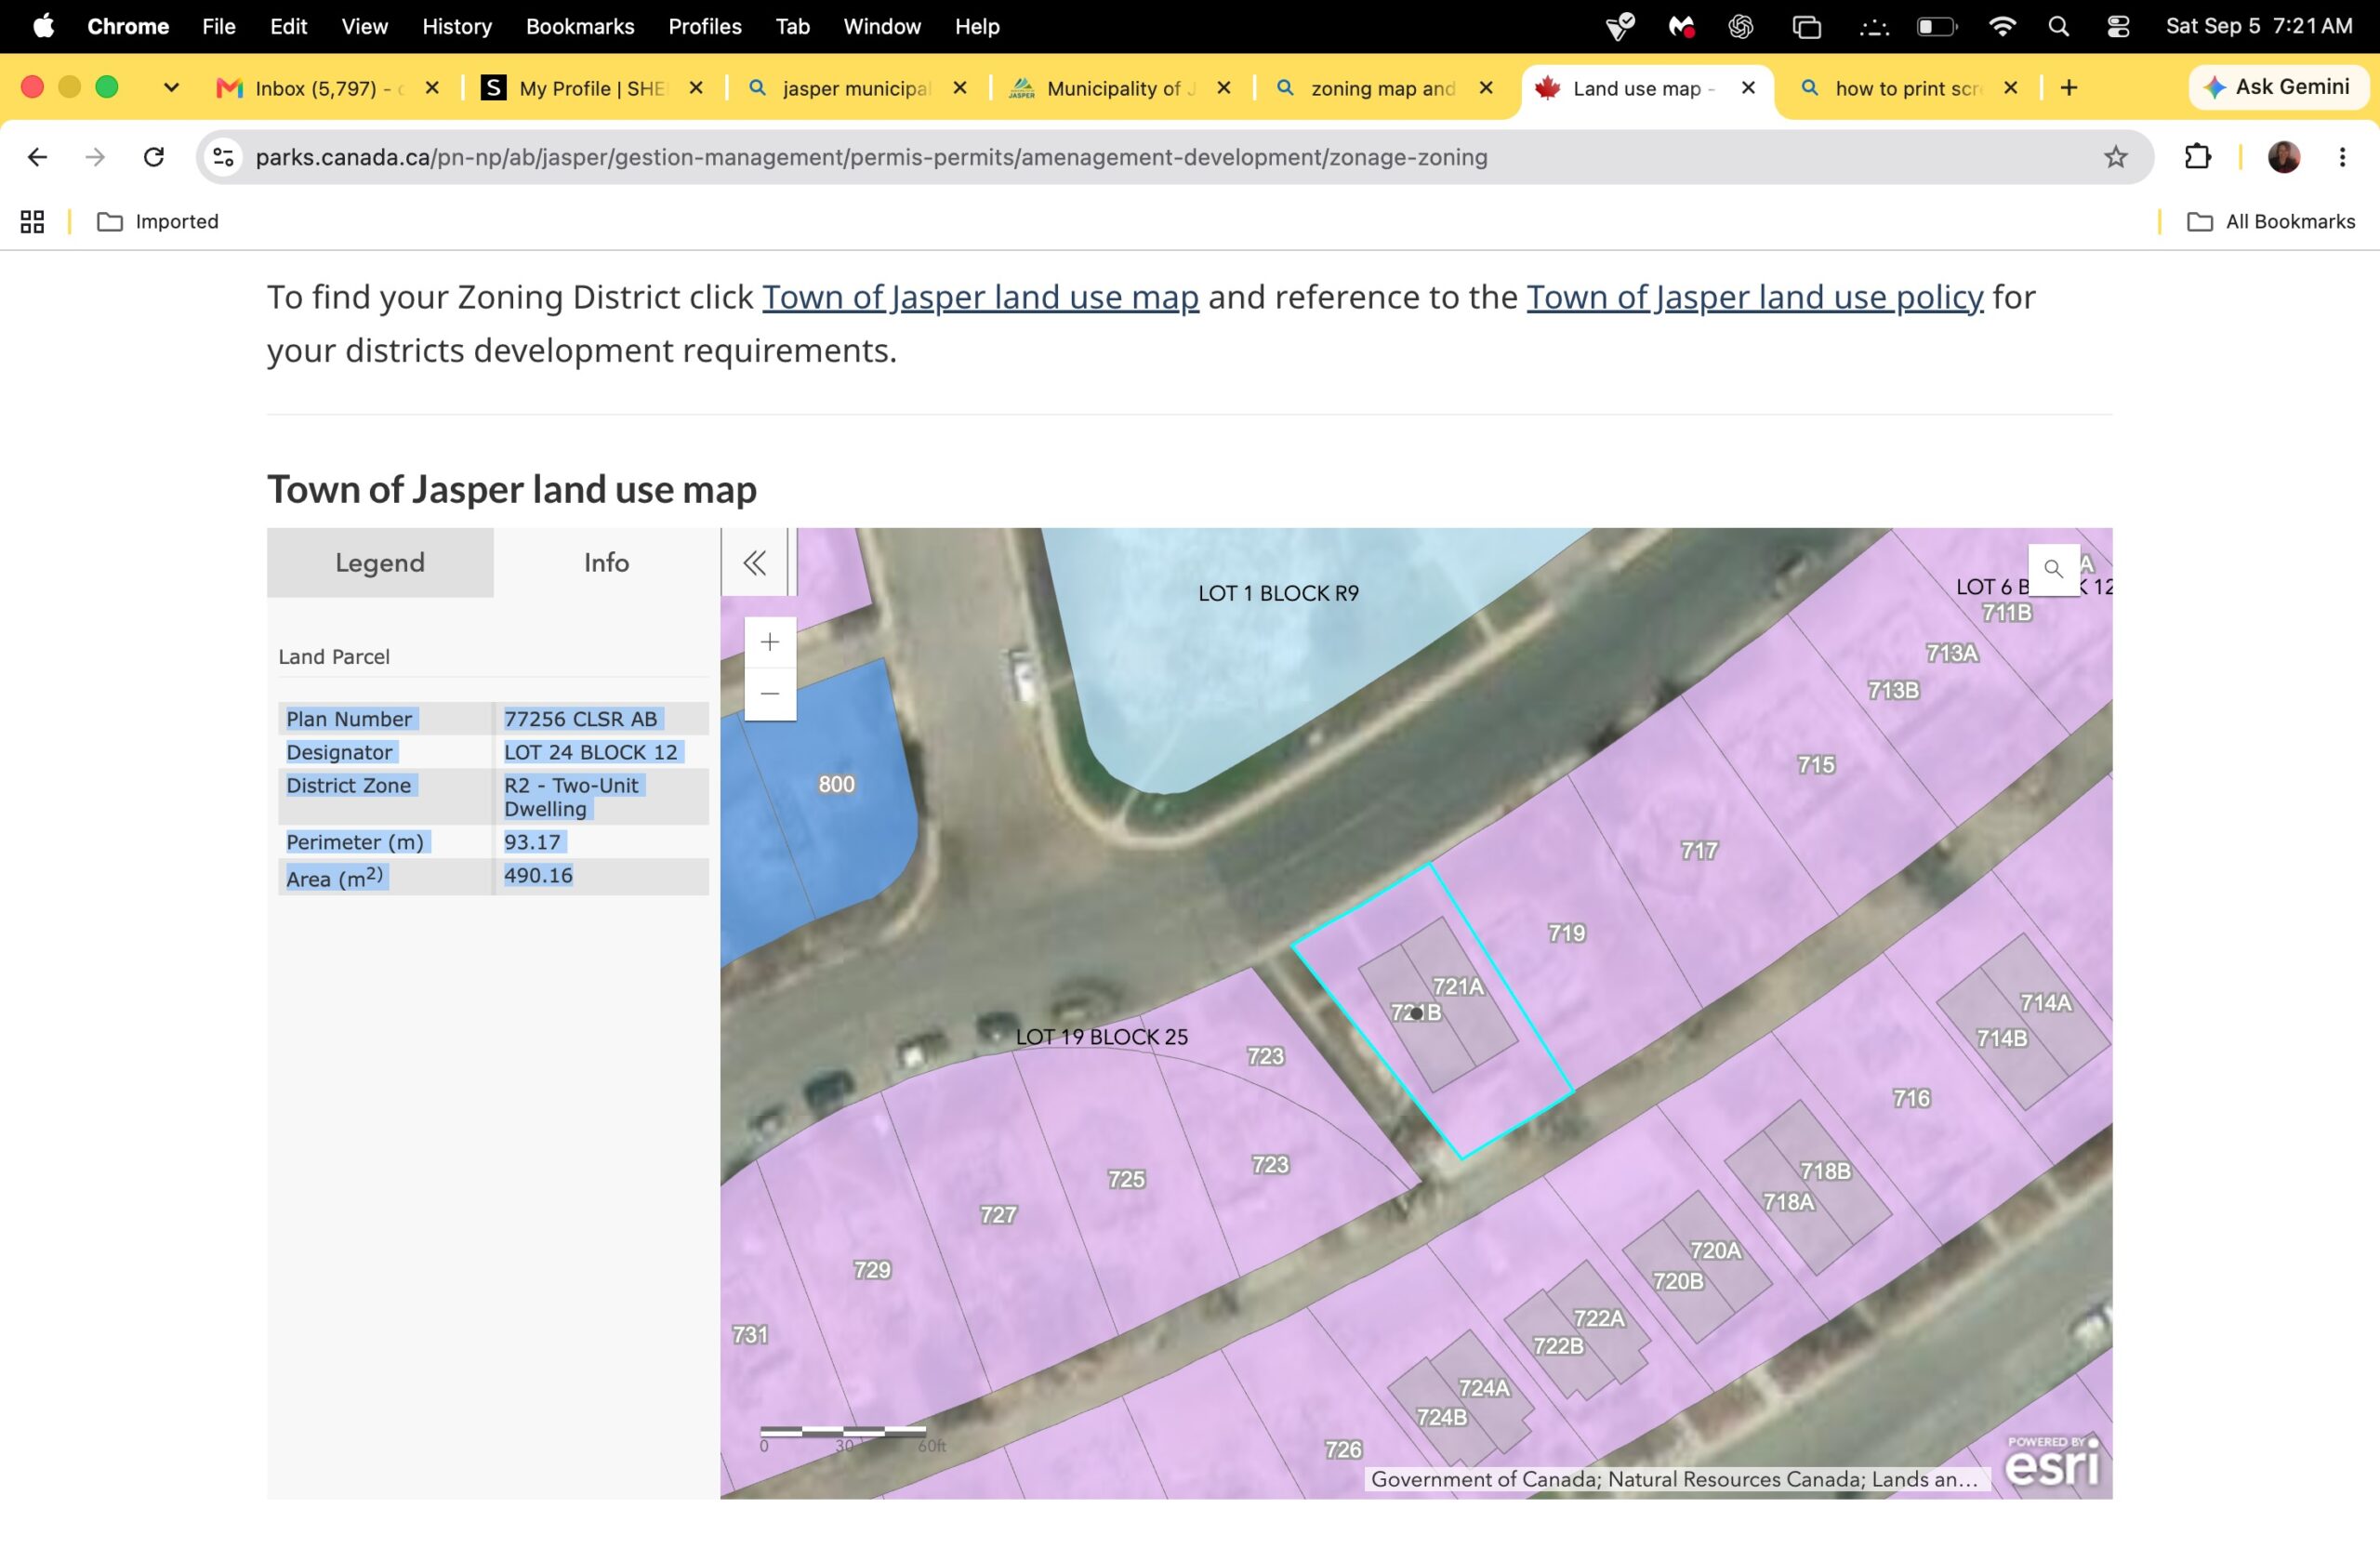The width and height of the screenshot is (2380, 1548).
Task: Zoom in on the map with plus button
Action: [770, 642]
